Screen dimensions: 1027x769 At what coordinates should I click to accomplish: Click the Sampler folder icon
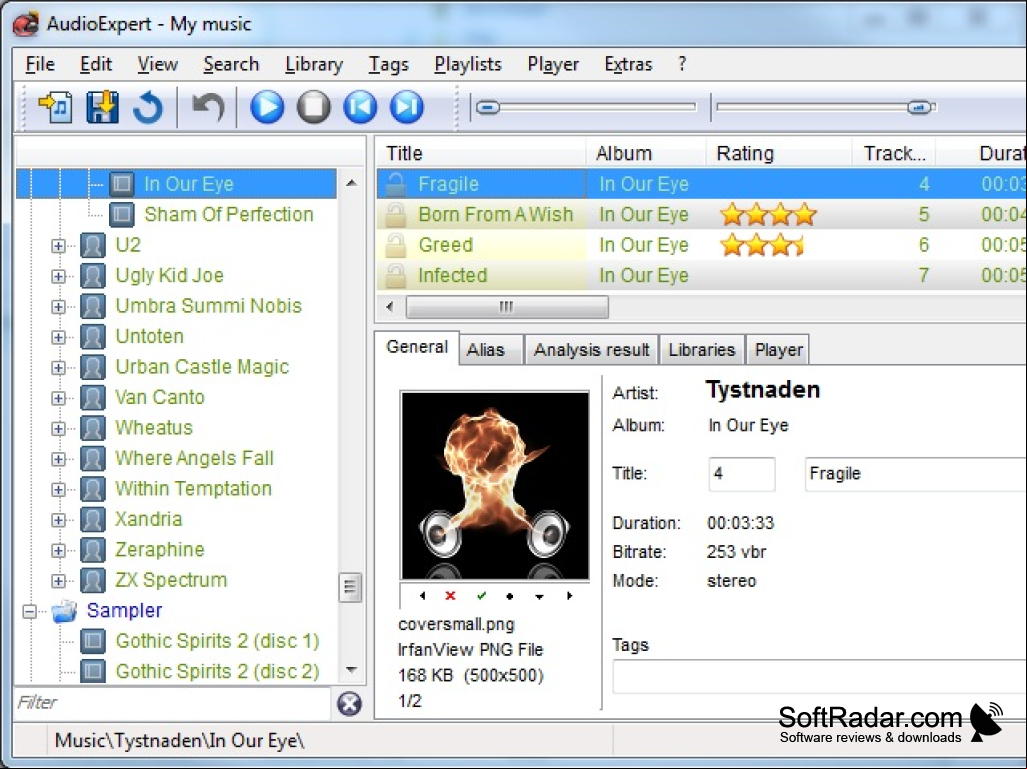click(x=64, y=610)
